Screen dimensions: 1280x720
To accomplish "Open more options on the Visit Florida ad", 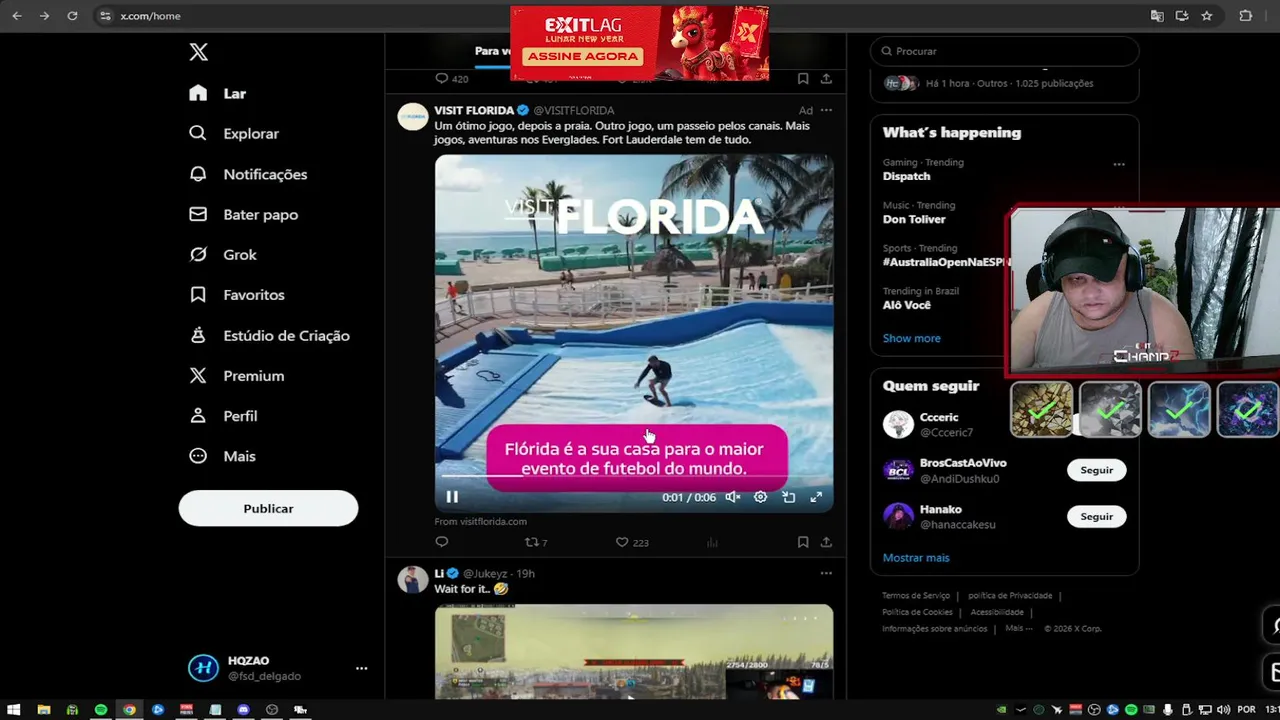I will pos(826,110).
